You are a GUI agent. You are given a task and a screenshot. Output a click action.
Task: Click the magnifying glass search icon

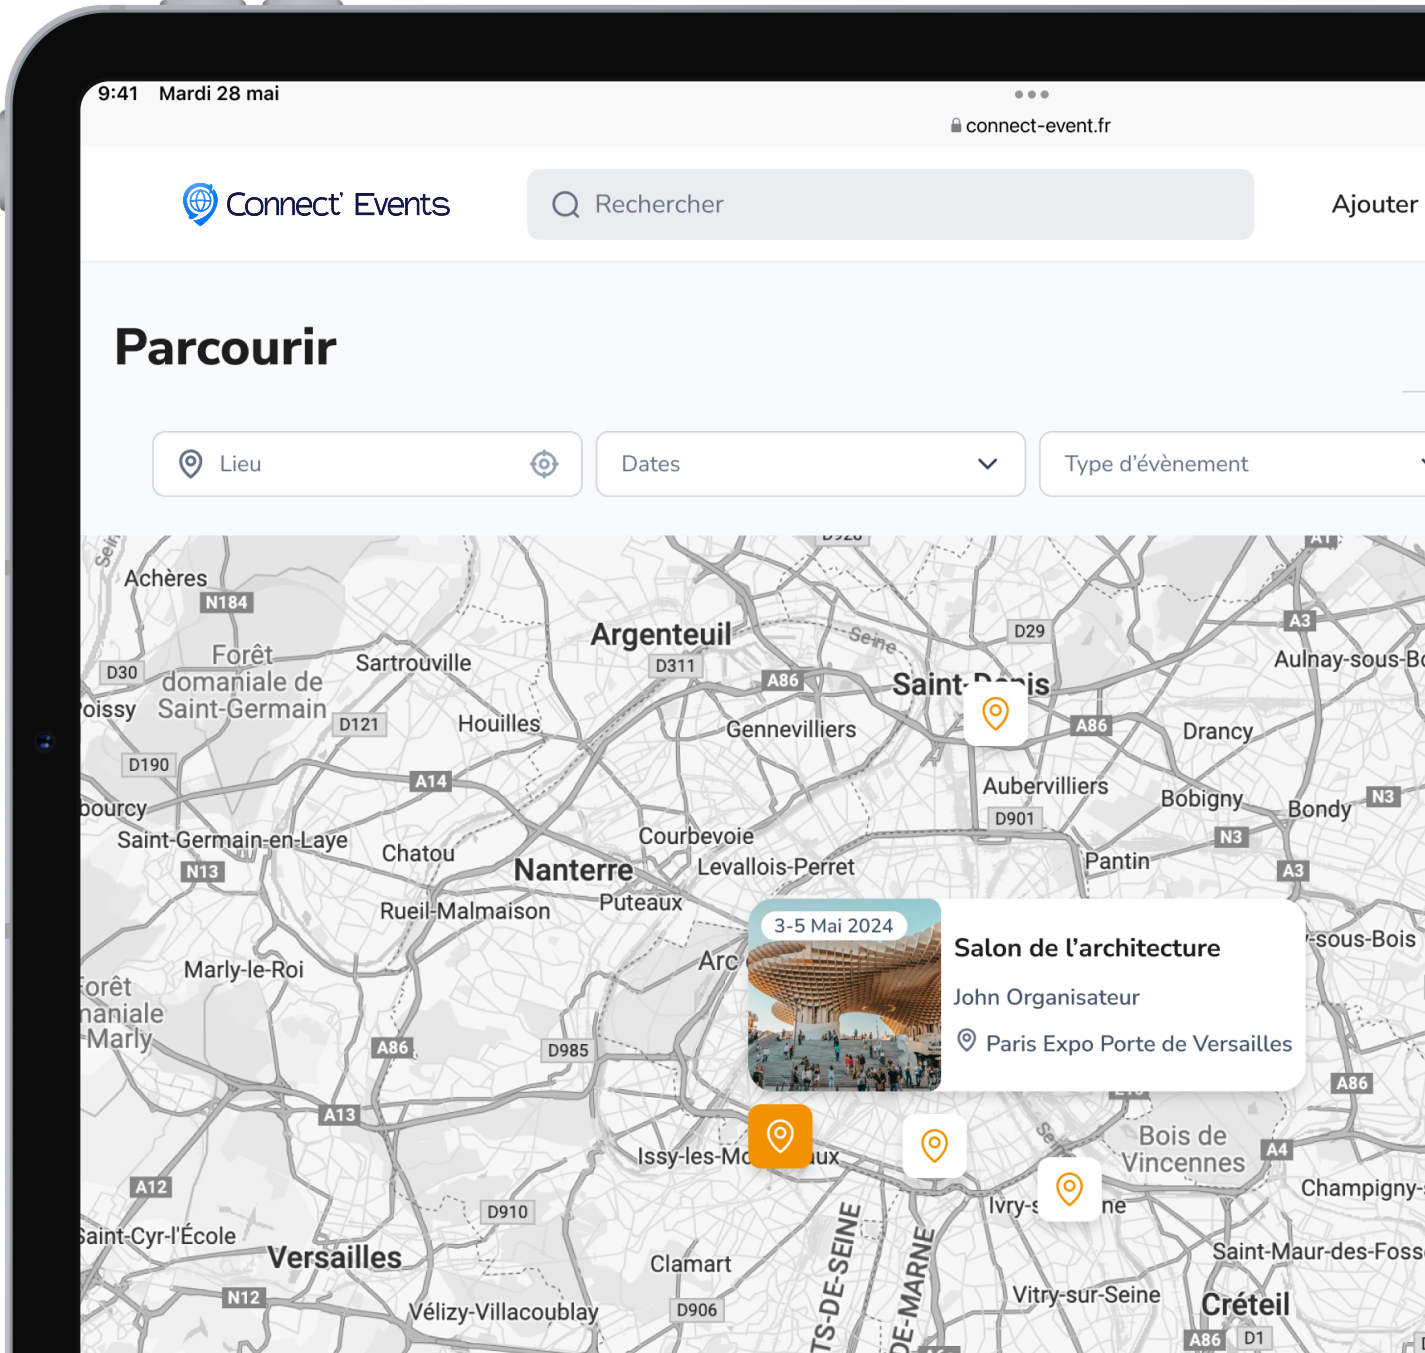(566, 205)
